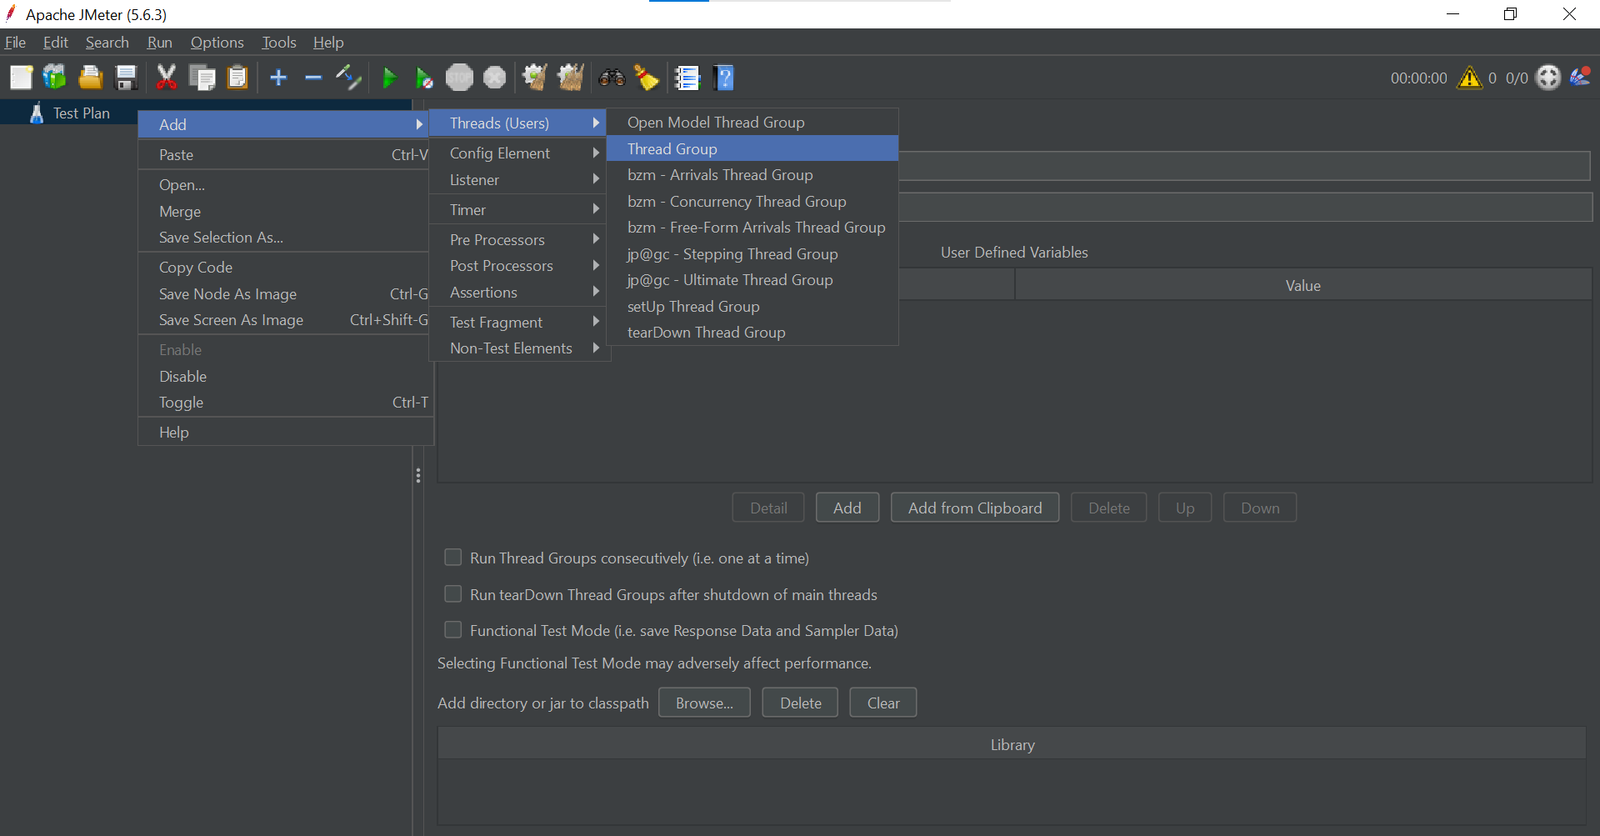Click the Open file folder icon
Viewport: 1600px width, 836px height.
click(91, 77)
